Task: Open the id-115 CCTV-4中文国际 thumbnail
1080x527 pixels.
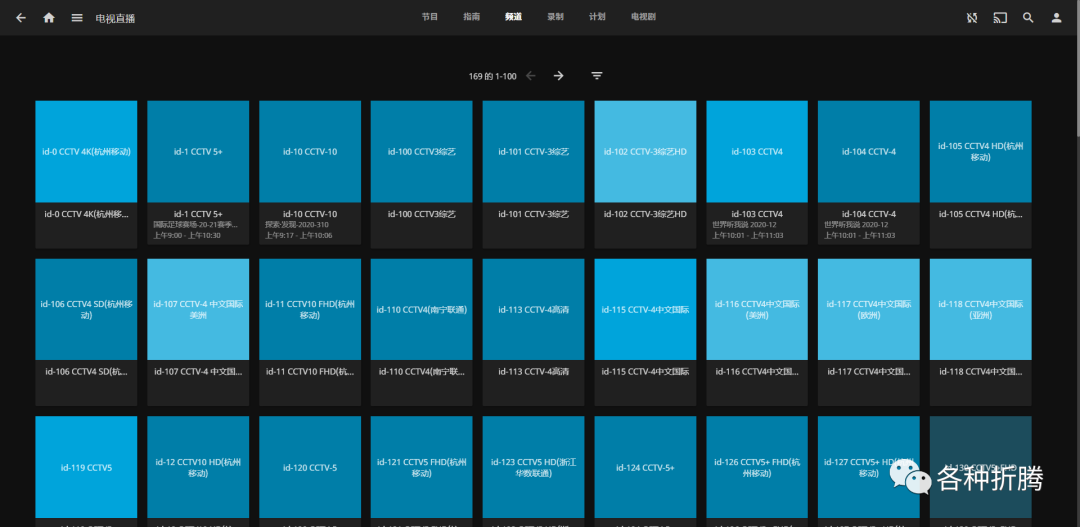Action: click(x=645, y=309)
